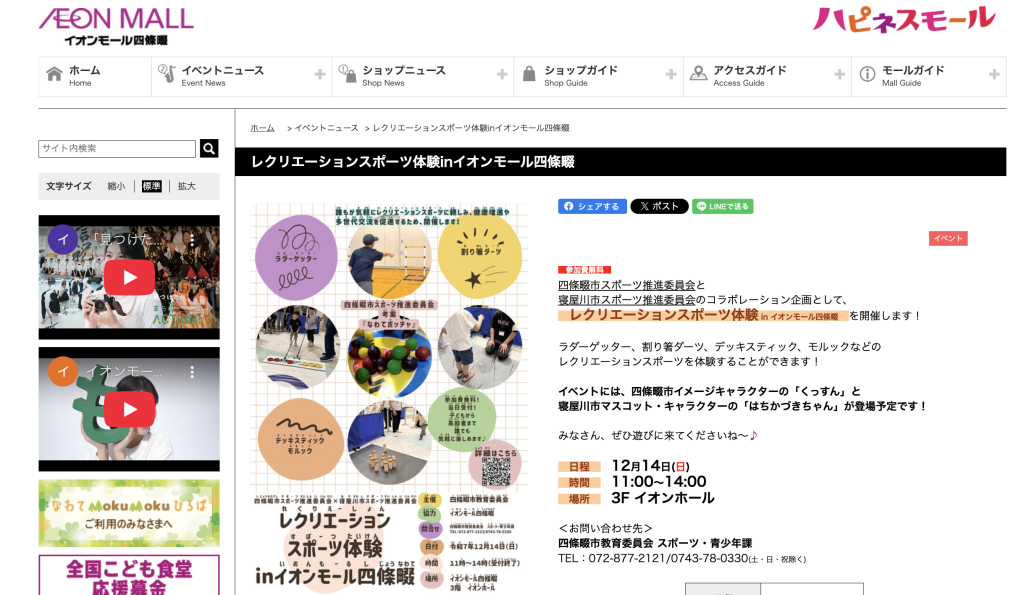Click the Shop Guide bag icon
Image resolution: width=1024 pixels, height=595 pixels.
coord(528,74)
